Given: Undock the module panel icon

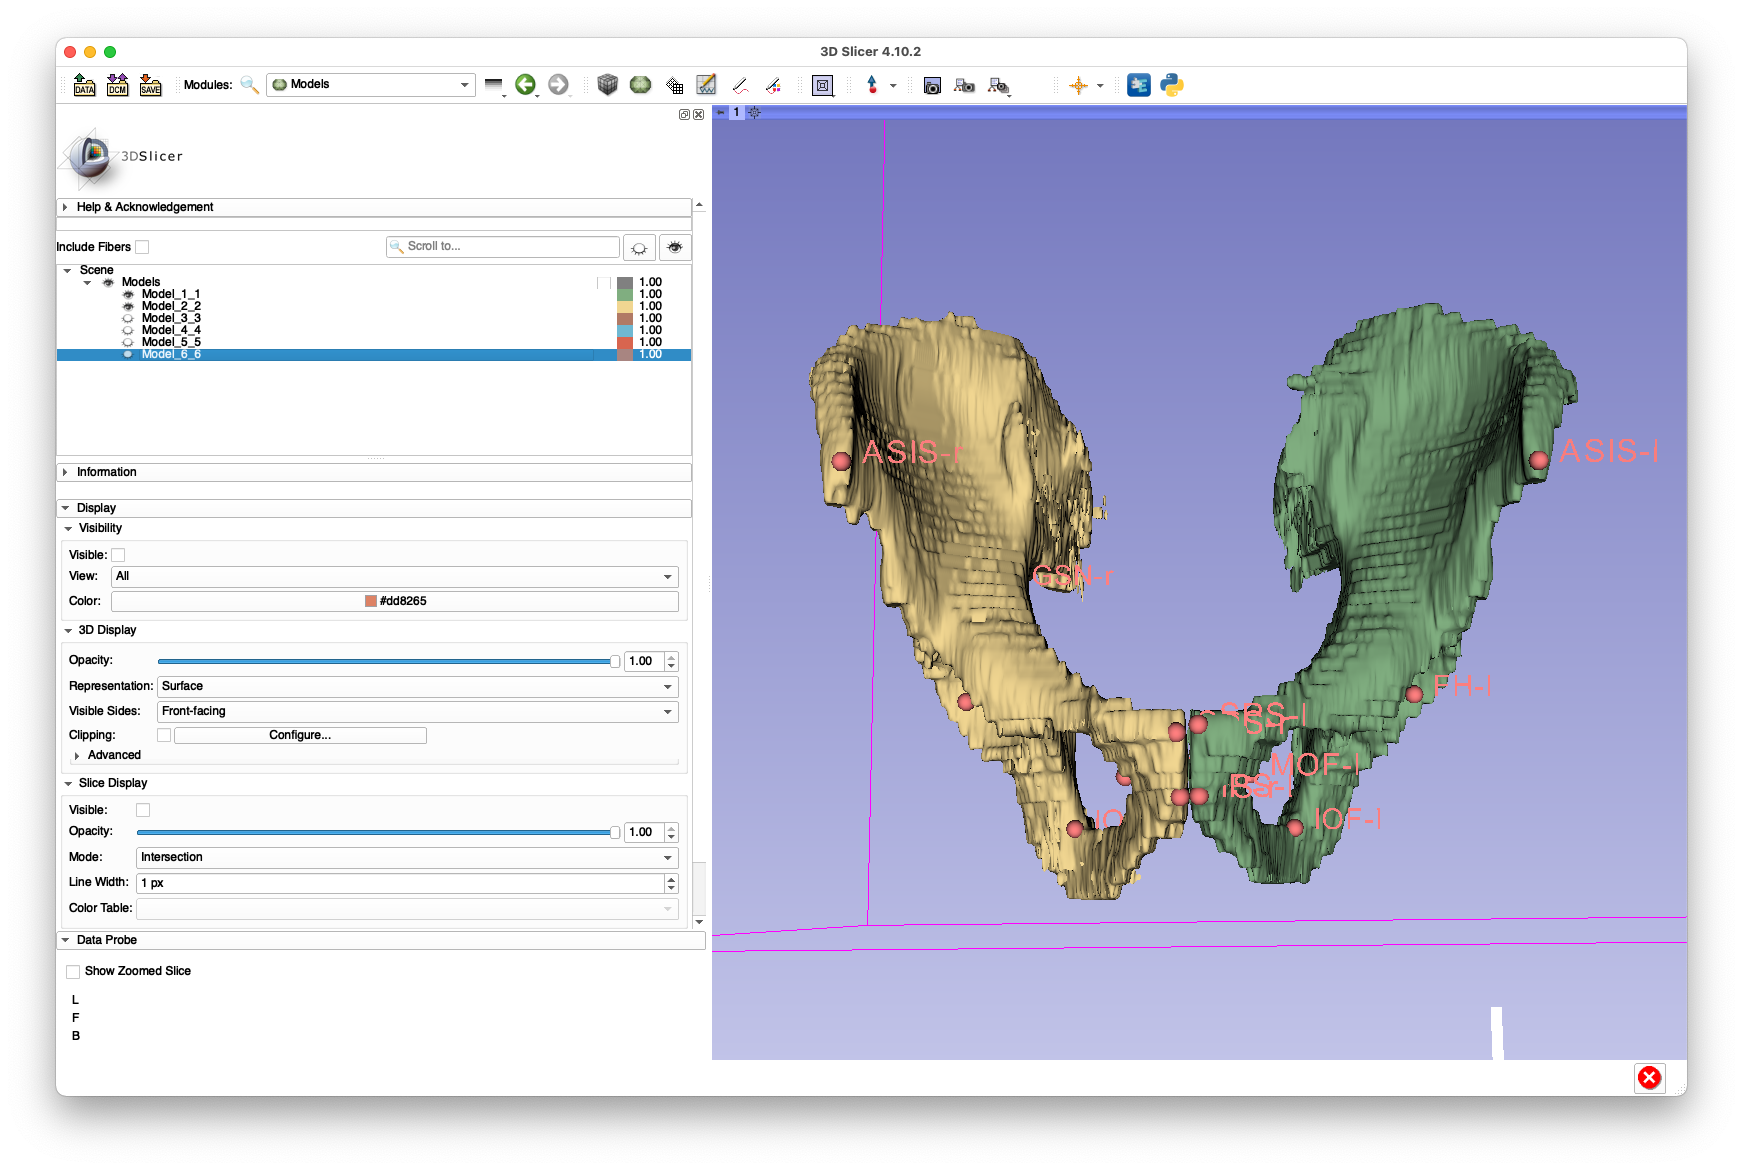Looking at the screenshot, I should point(684,114).
